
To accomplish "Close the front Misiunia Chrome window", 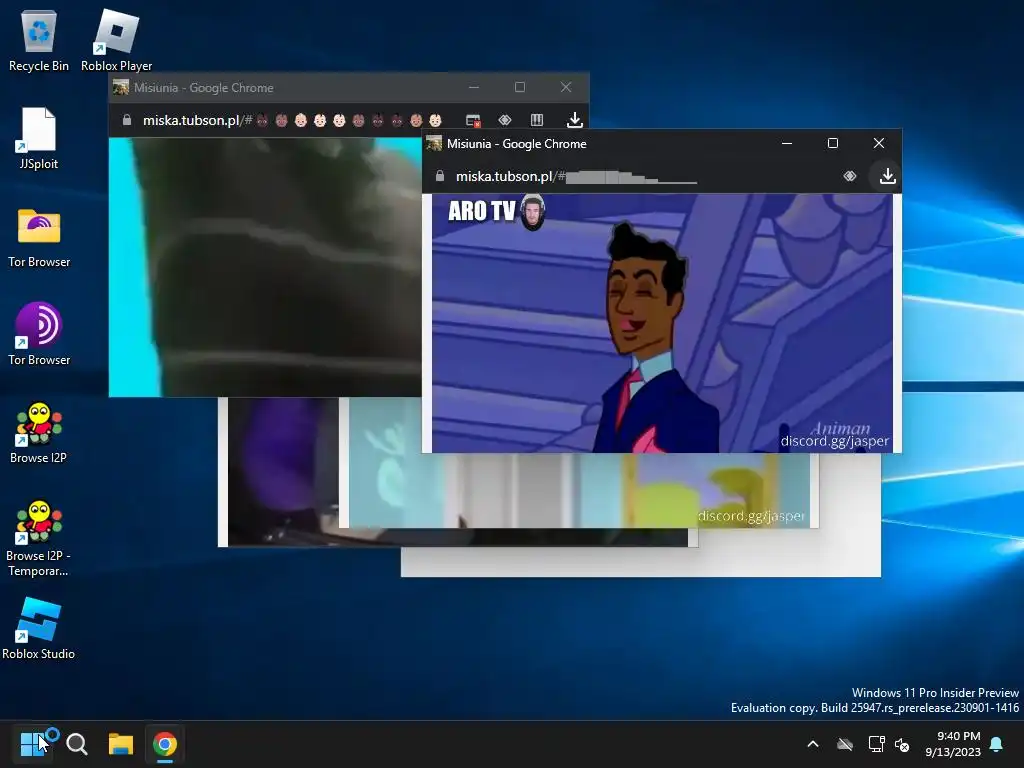I will click(x=879, y=143).
